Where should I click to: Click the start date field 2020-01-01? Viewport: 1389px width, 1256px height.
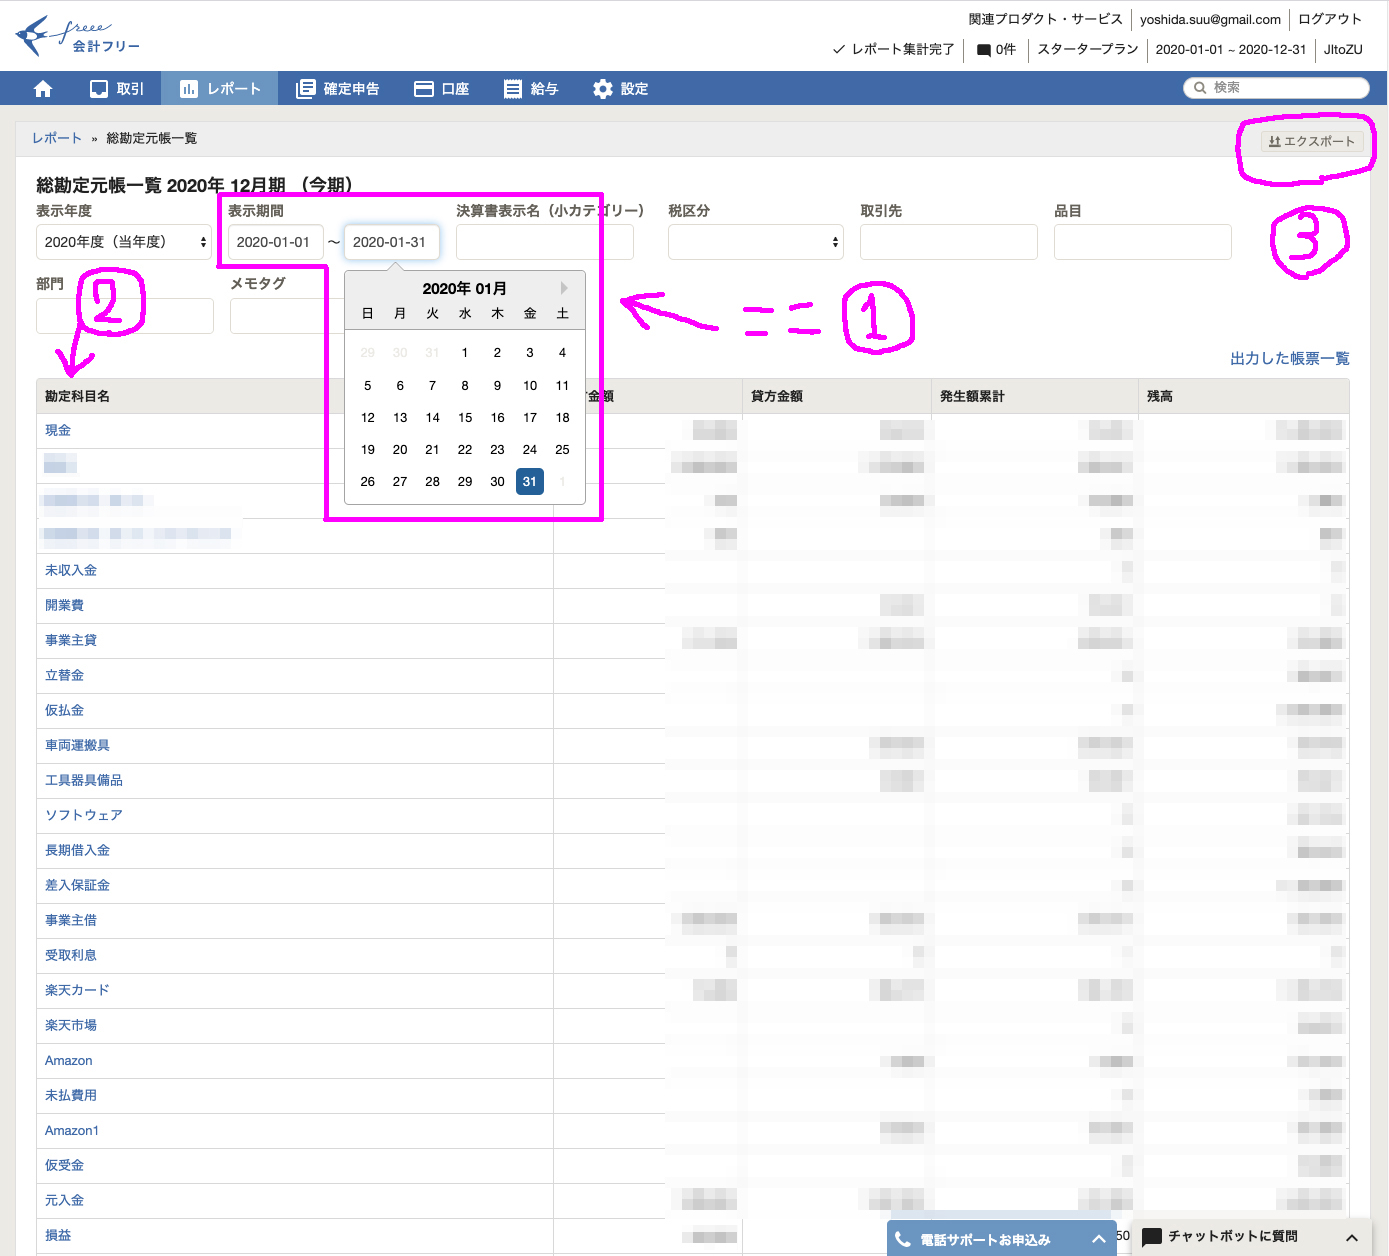pyautogui.click(x=275, y=242)
